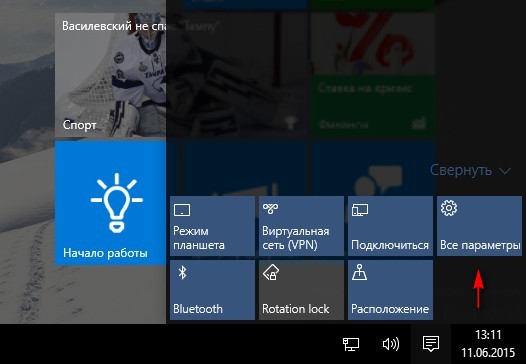Click the volume speaker tray icon

tap(391, 344)
